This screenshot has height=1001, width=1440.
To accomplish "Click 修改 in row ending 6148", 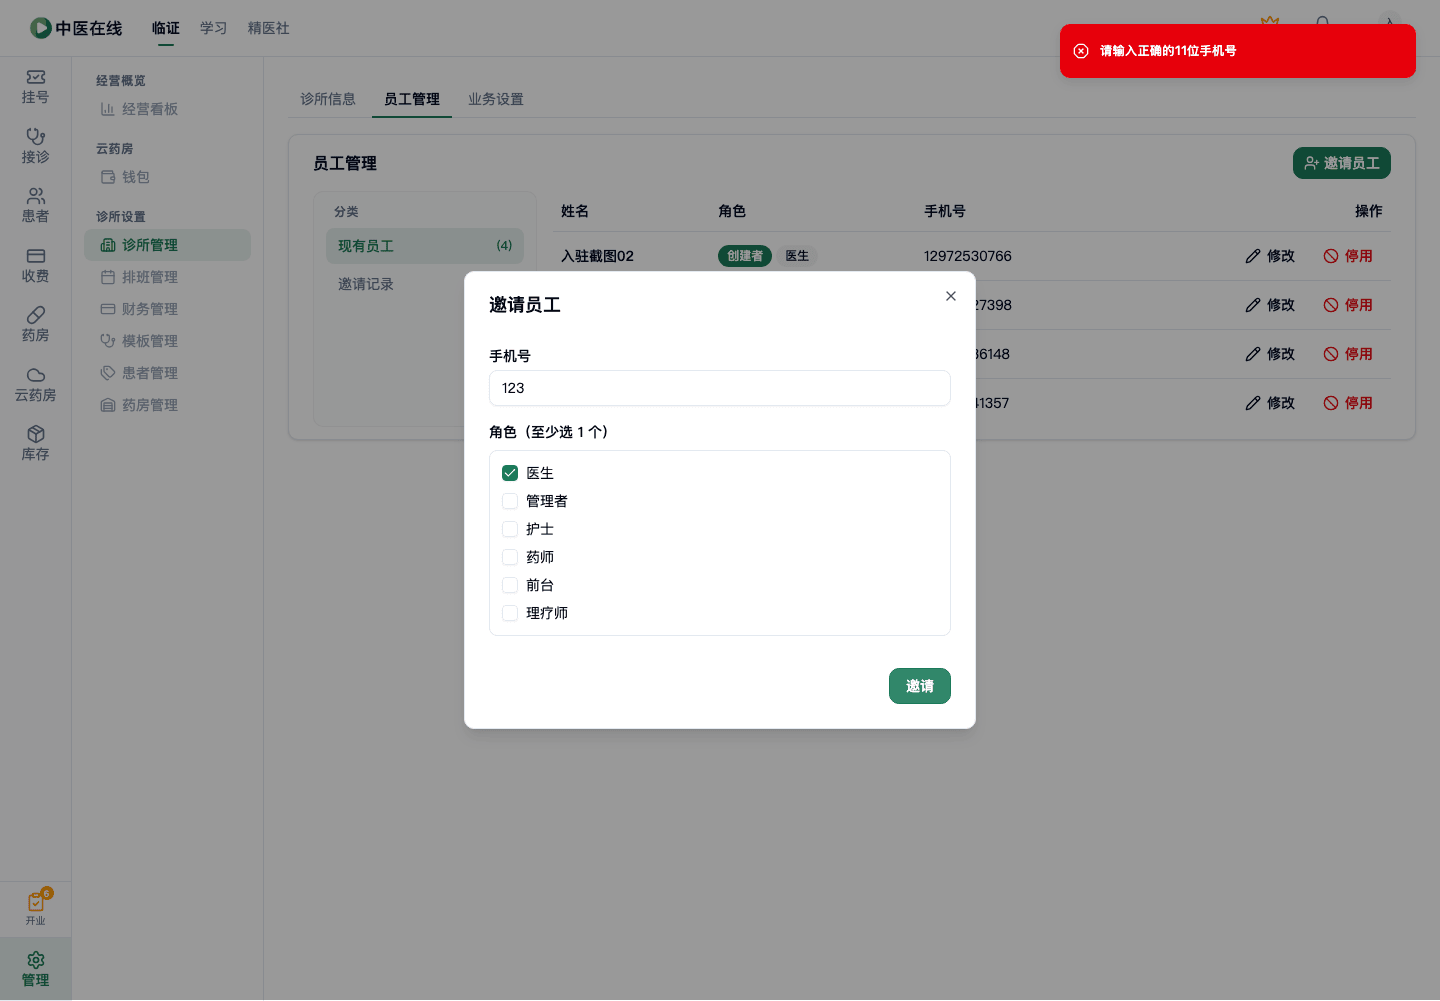I will tap(1270, 354).
